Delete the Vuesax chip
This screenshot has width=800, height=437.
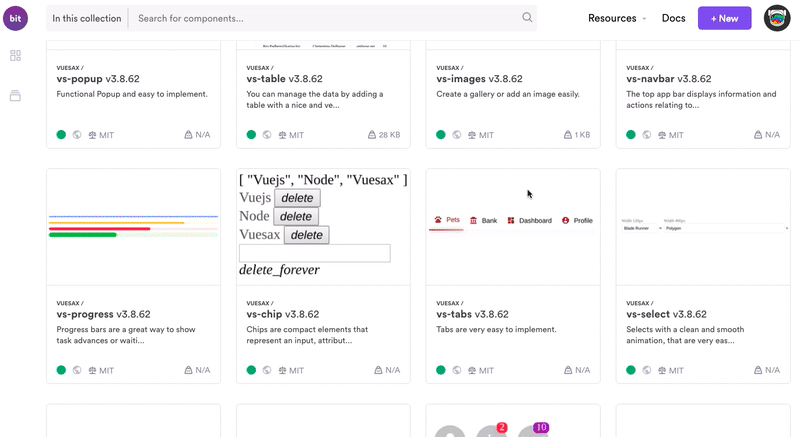307,235
